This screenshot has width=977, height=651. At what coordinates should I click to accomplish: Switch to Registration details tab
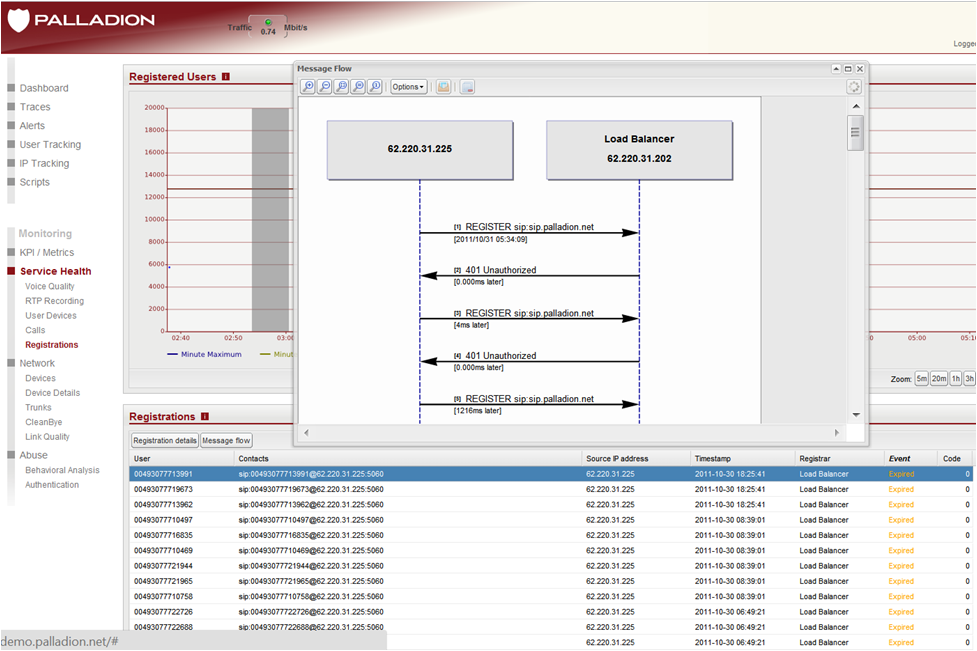click(x=164, y=440)
